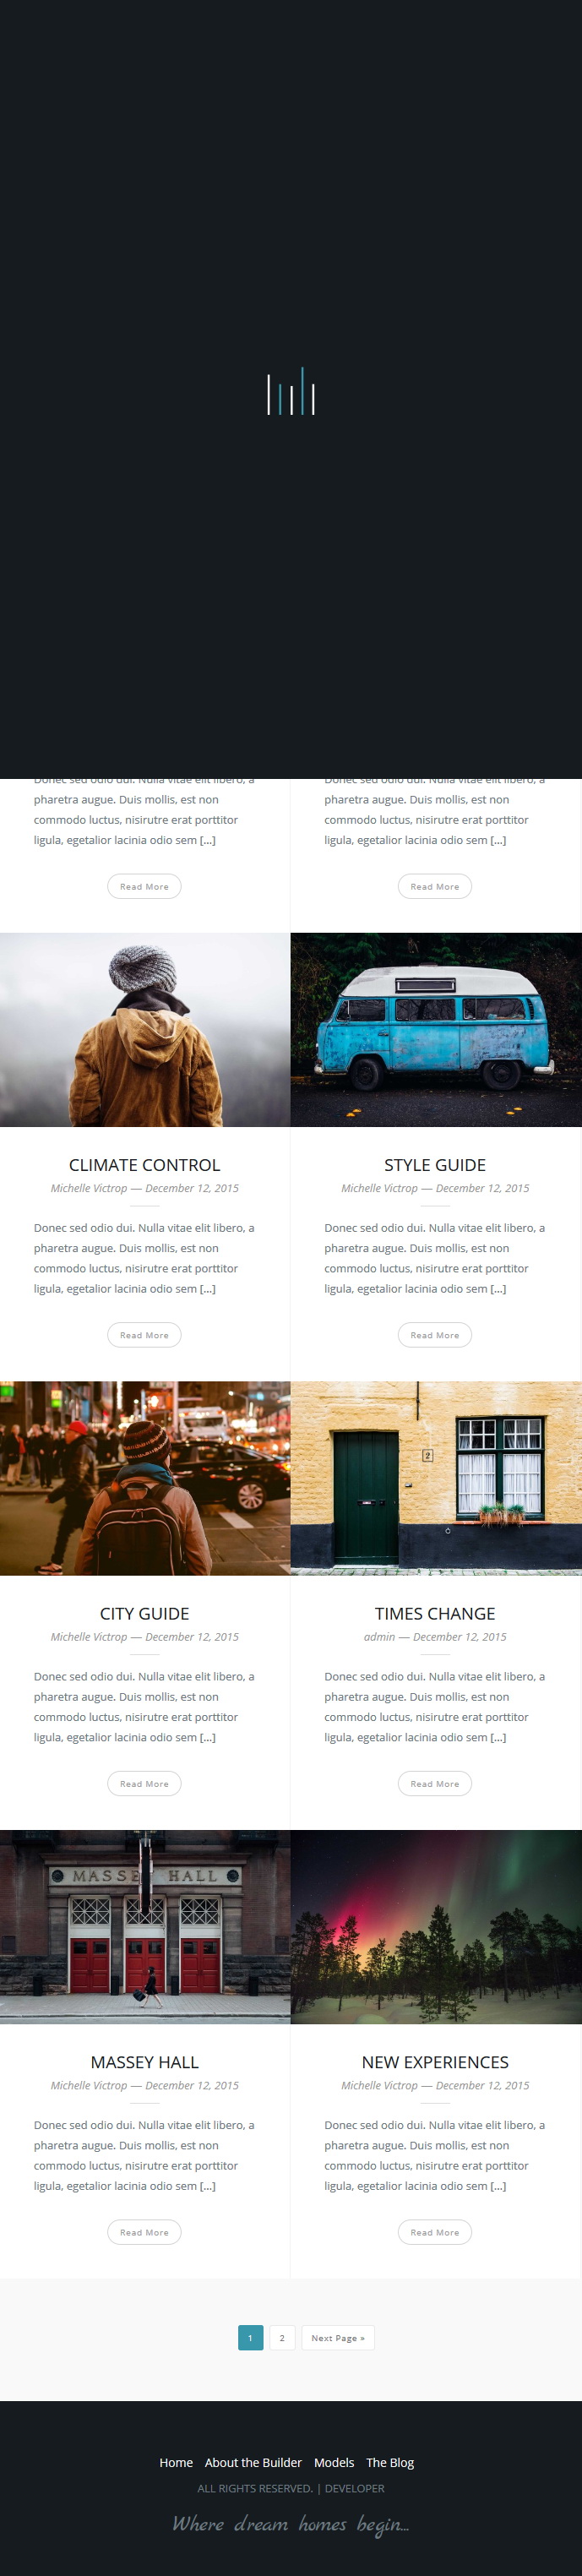Open the Style Guide post title
Viewport: 582px width, 2576px height.
pos(435,1165)
